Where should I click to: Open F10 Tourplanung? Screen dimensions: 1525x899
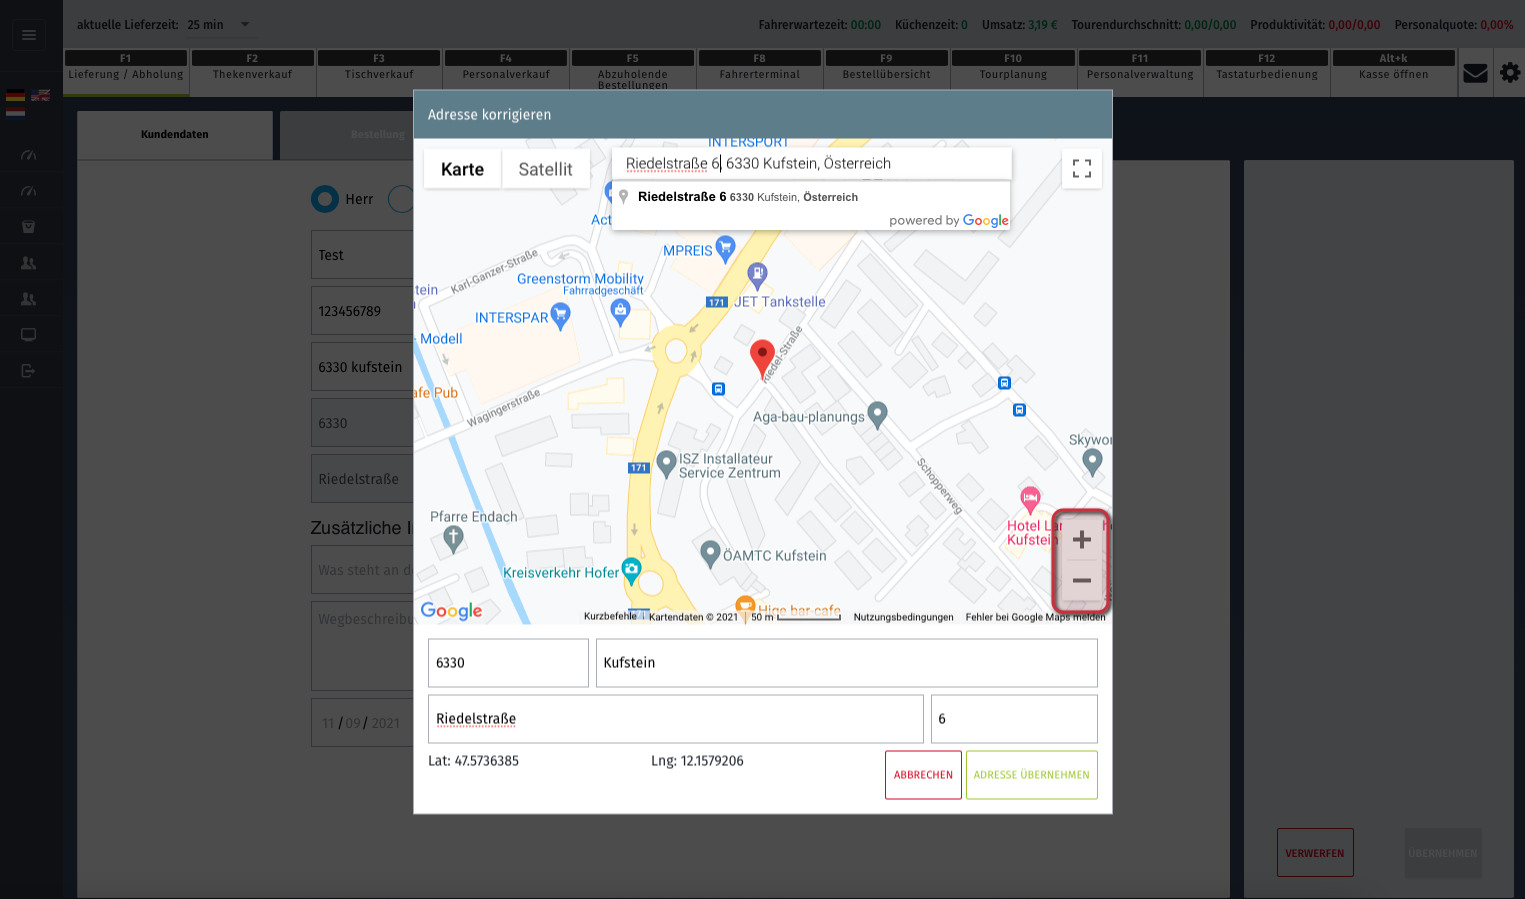coord(1013,73)
